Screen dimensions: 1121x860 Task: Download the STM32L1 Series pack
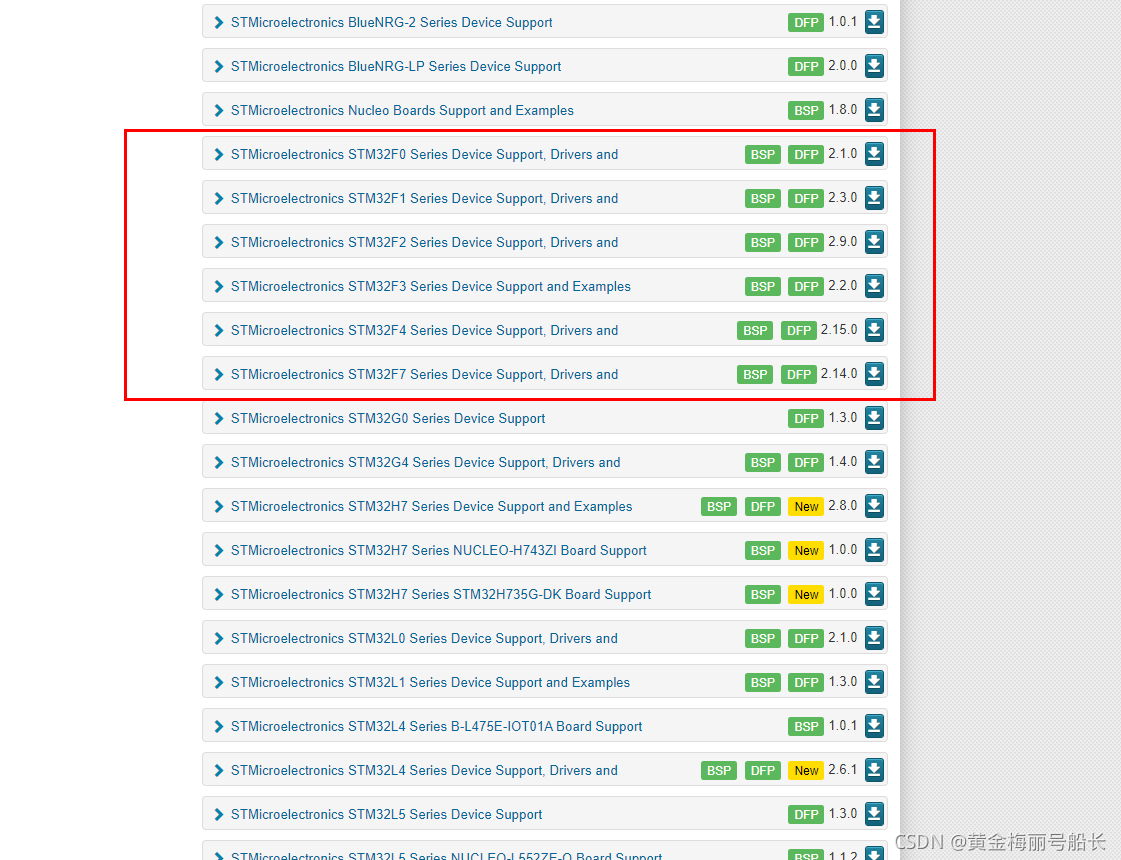[x=874, y=682]
